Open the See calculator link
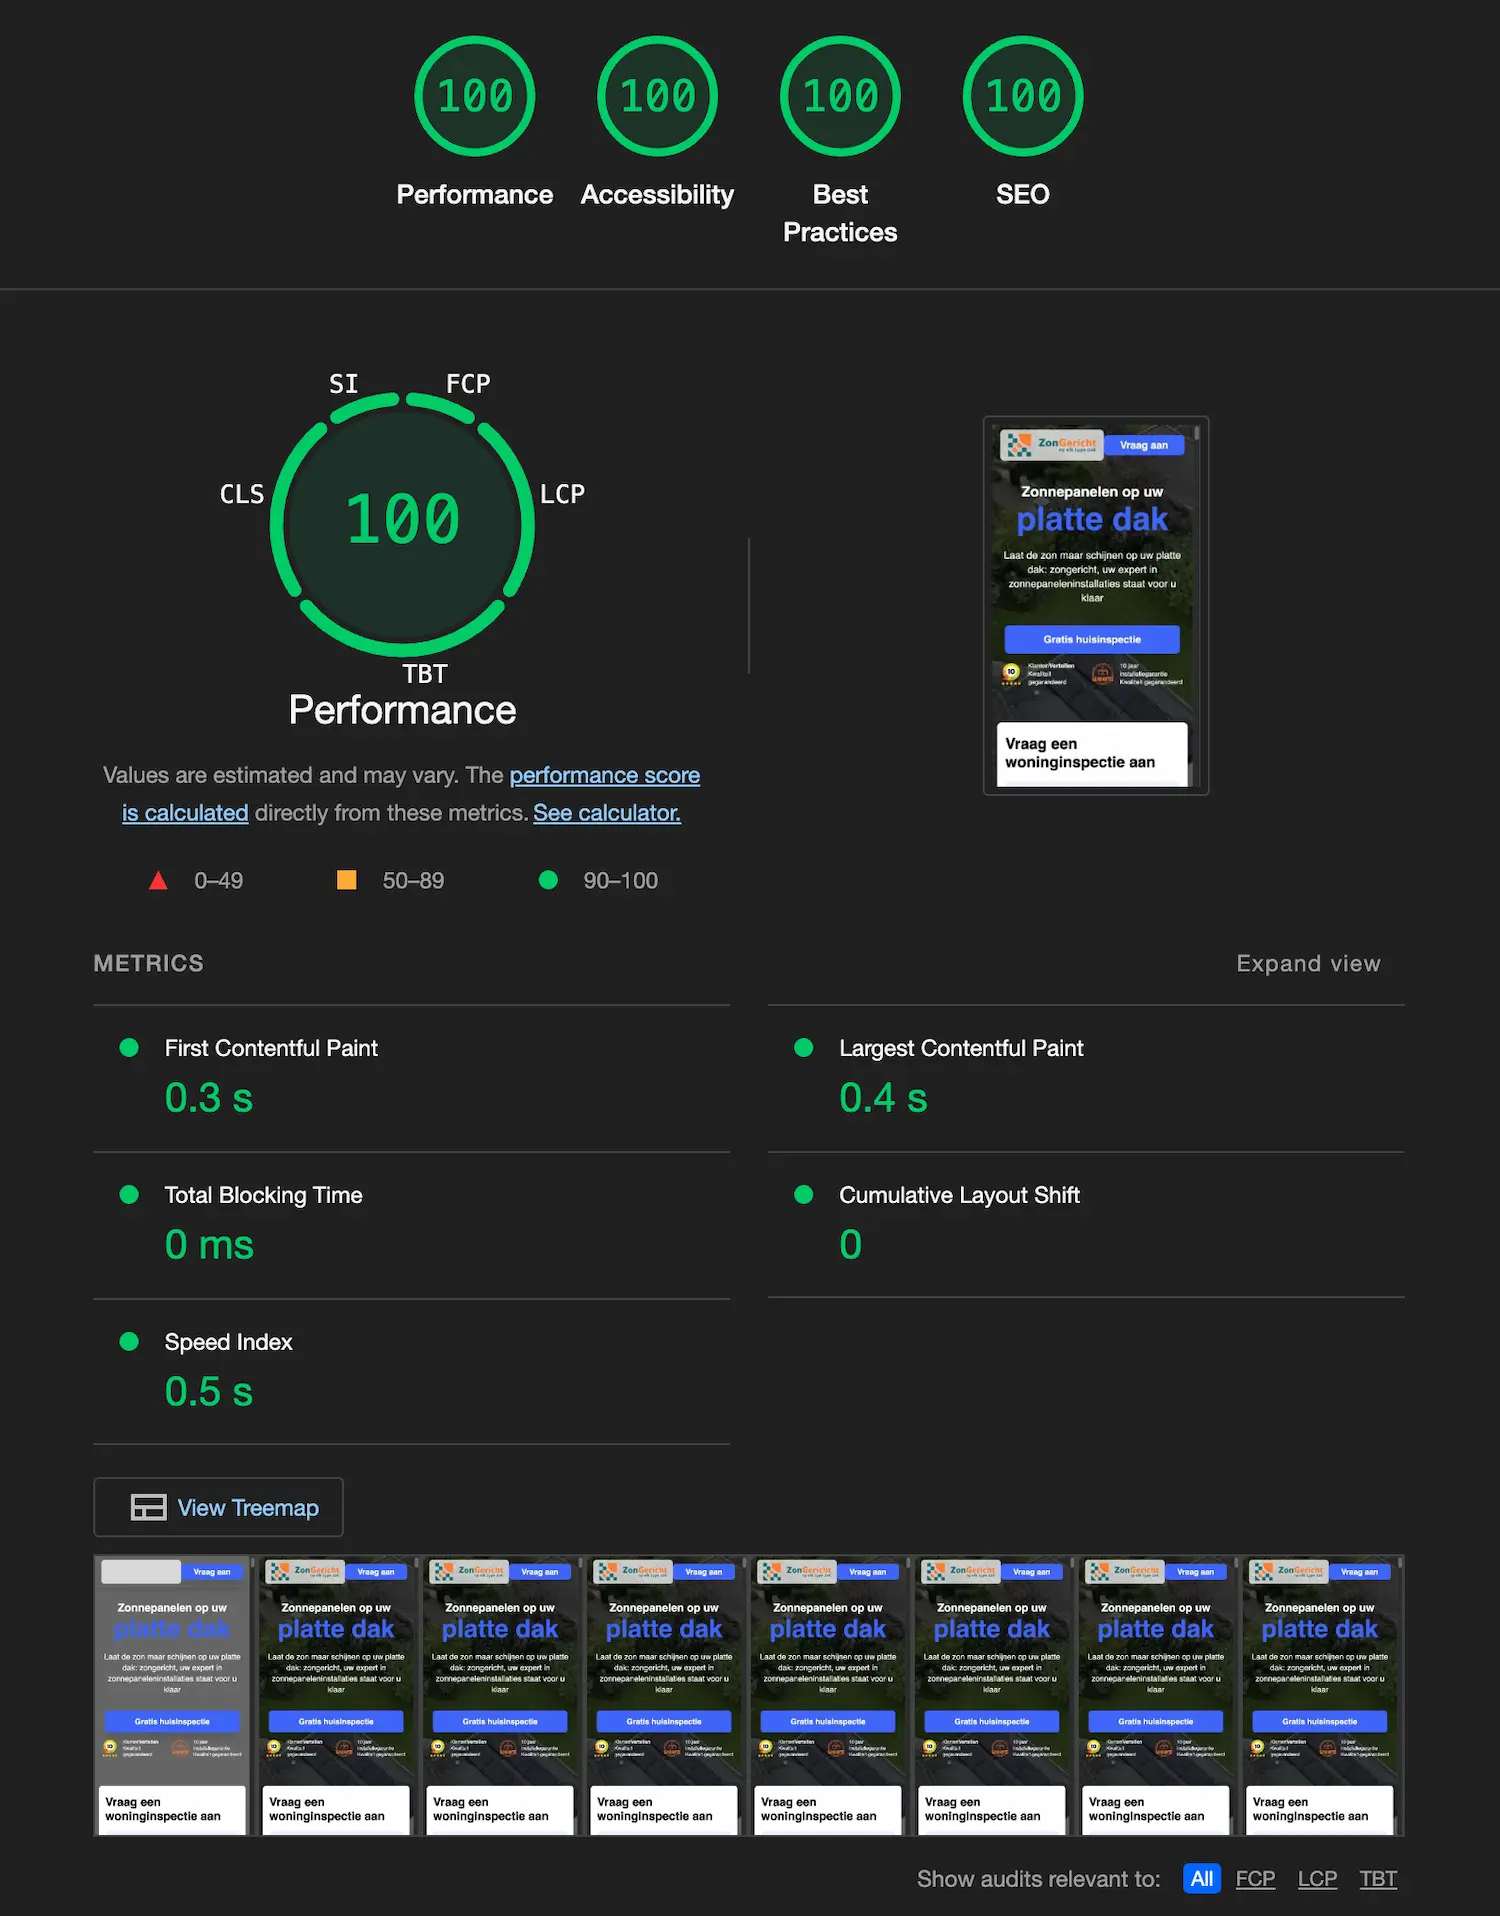 (x=606, y=813)
